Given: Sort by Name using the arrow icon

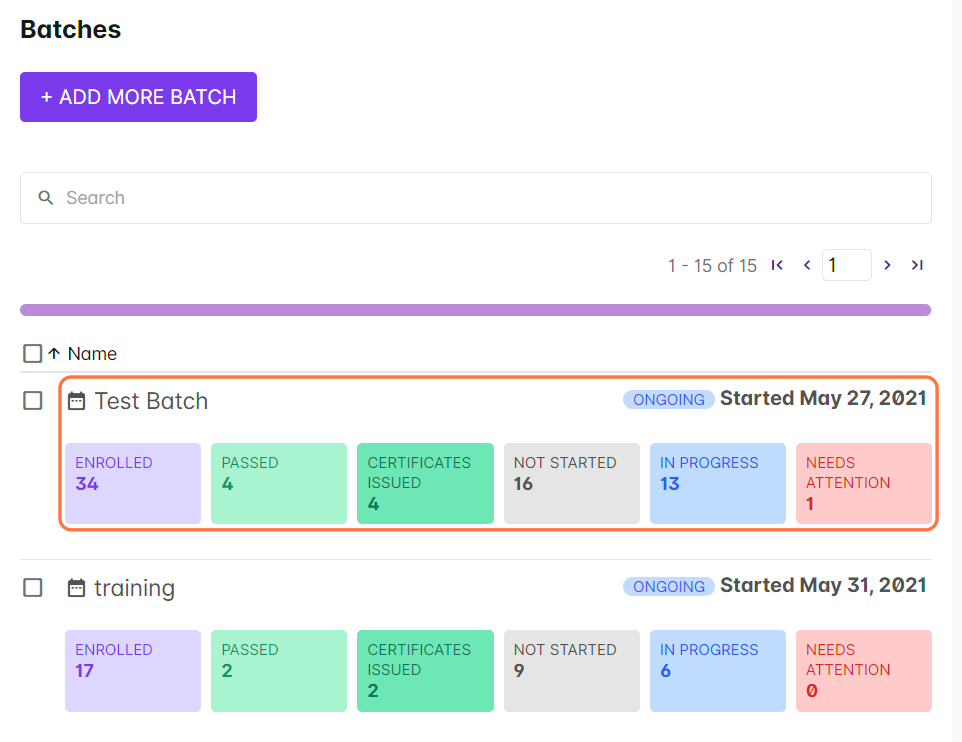Looking at the screenshot, I should 54,353.
